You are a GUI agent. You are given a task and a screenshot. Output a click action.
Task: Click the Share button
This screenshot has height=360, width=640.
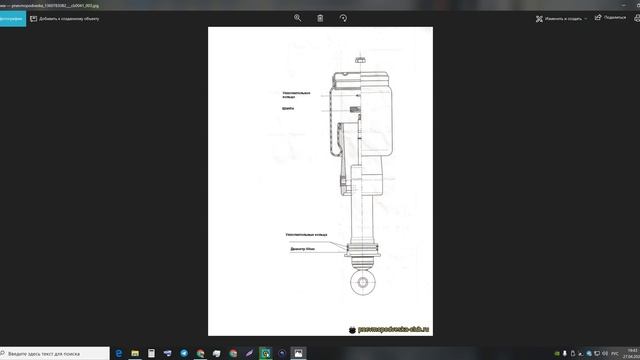point(610,18)
